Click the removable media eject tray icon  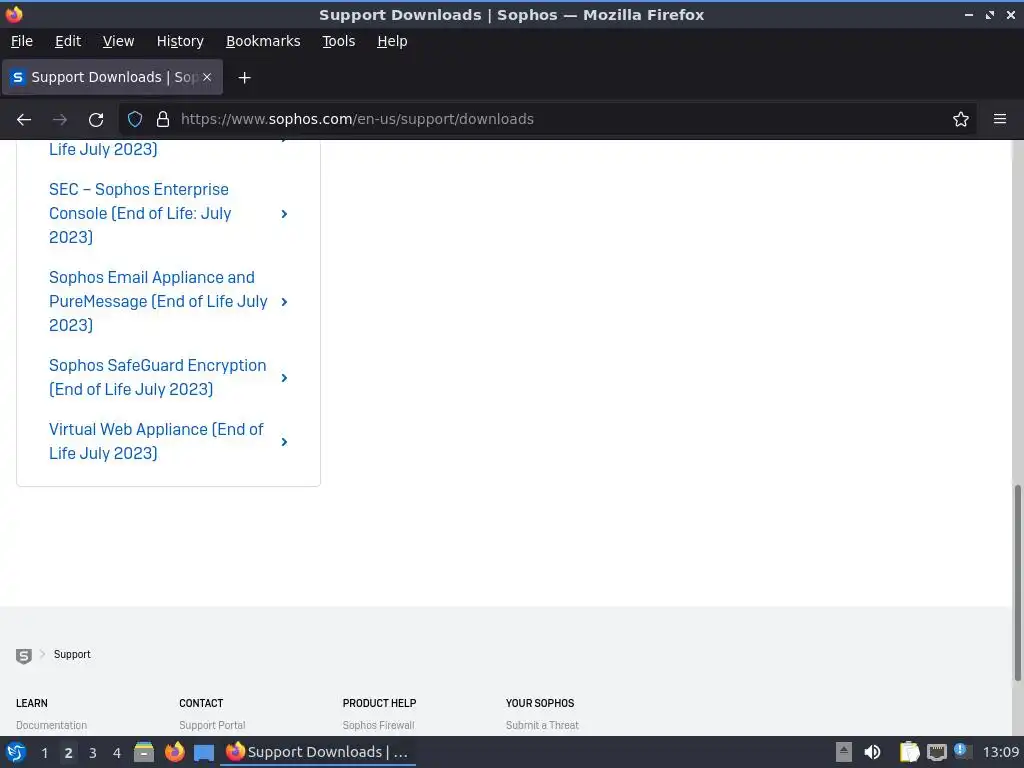click(x=844, y=752)
